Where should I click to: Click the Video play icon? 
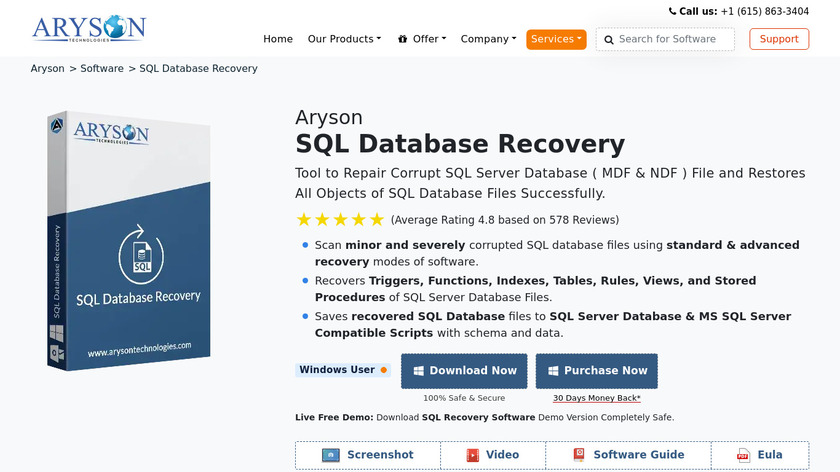(x=472, y=455)
